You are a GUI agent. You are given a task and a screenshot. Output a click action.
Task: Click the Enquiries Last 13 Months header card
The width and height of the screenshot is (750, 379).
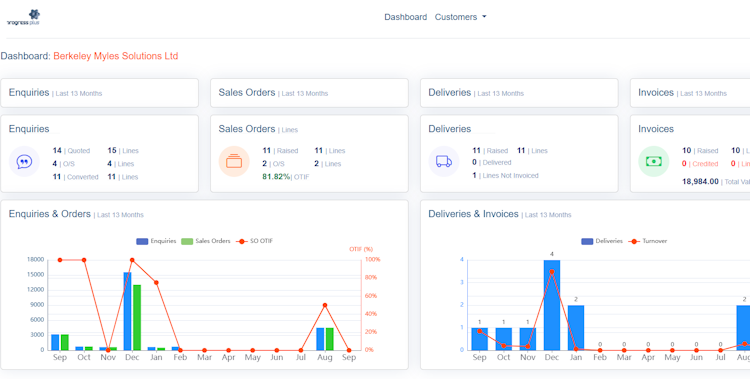point(99,93)
